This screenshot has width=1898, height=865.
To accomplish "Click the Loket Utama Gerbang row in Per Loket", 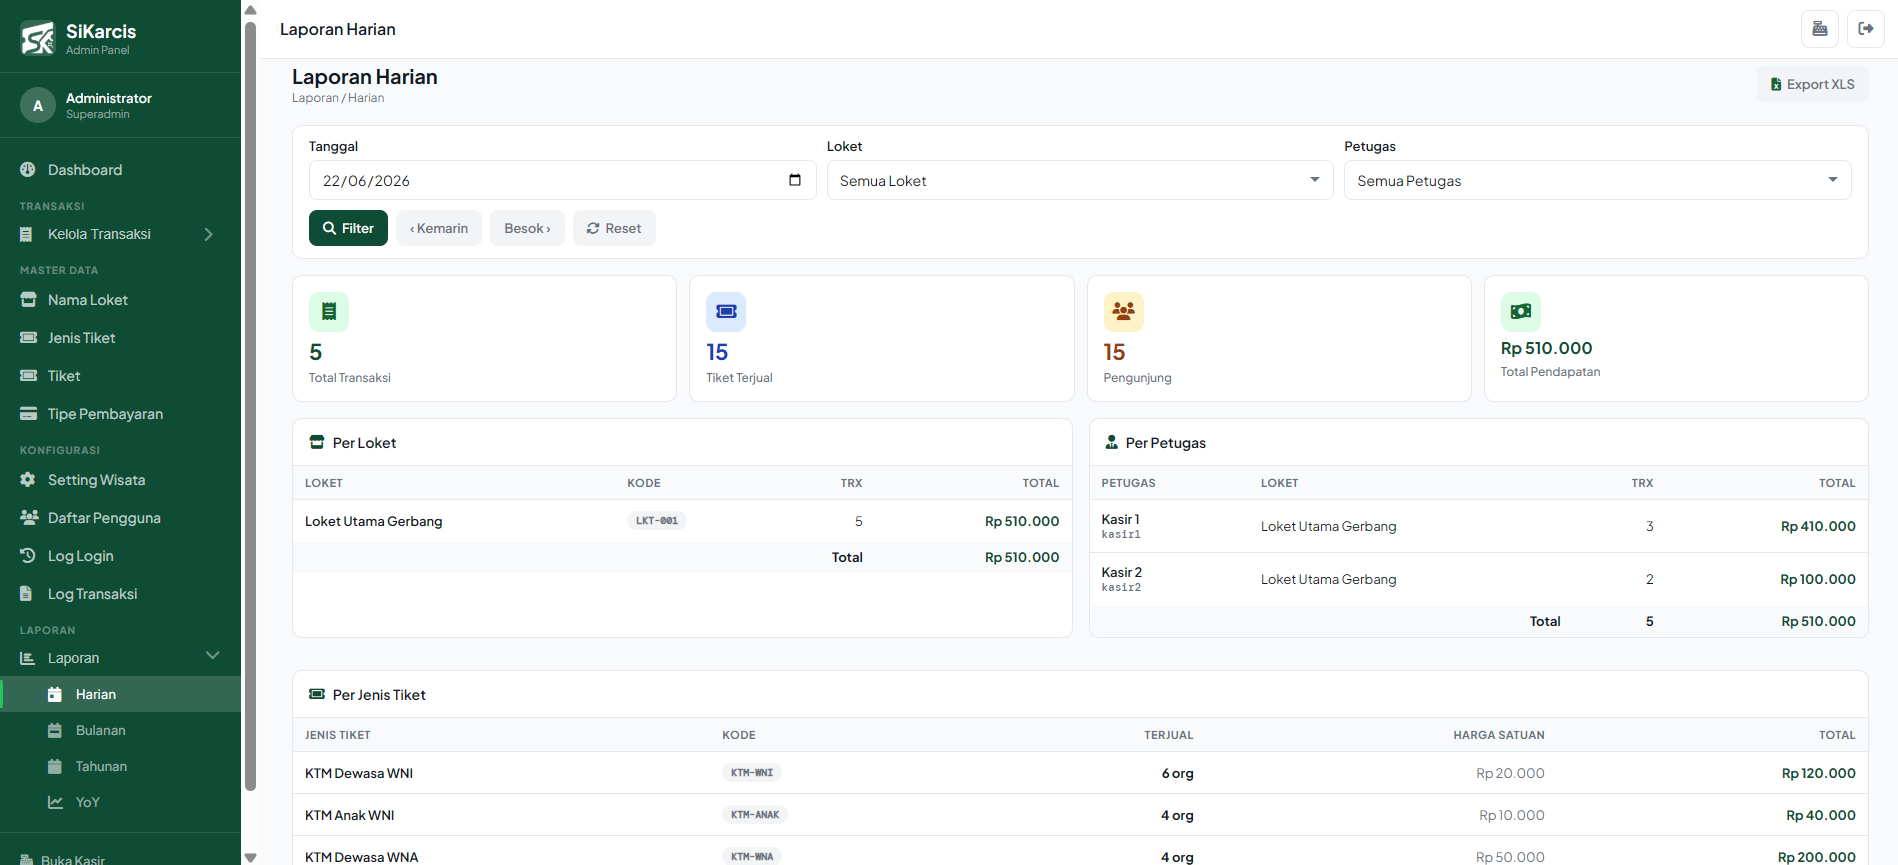I will point(682,521).
